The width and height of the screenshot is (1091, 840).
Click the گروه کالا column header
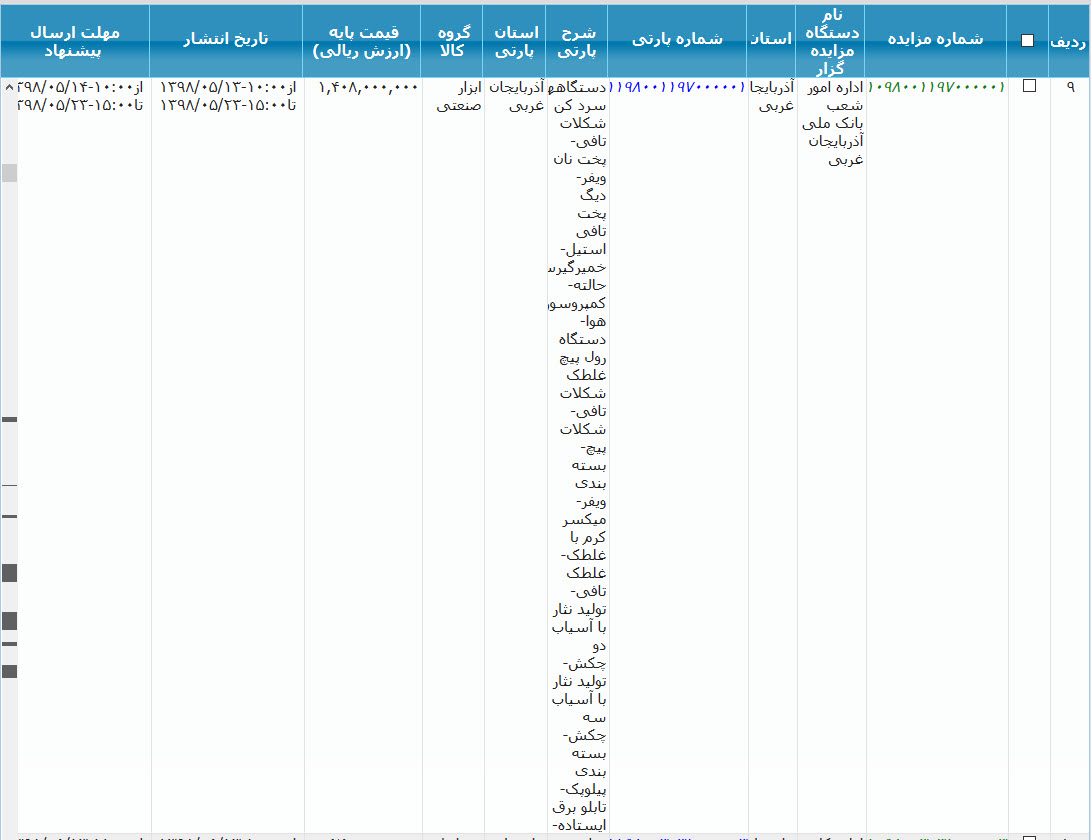click(452, 40)
